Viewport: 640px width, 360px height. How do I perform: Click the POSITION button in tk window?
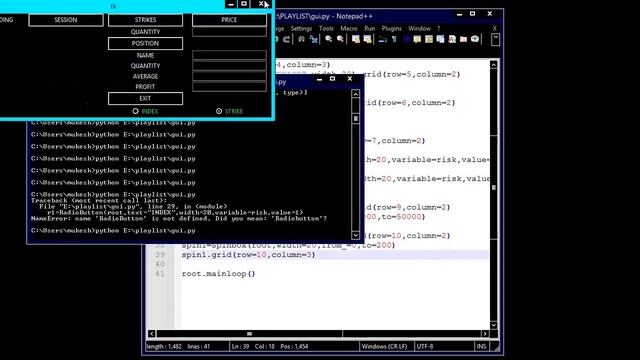click(145, 43)
